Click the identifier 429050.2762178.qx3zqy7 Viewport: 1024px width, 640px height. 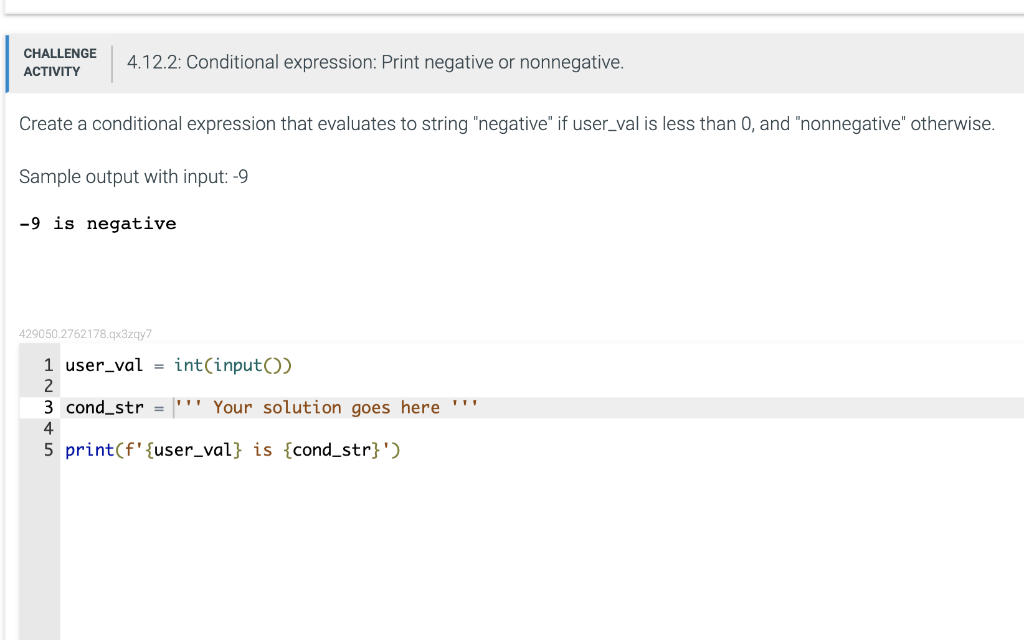pos(84,333)
